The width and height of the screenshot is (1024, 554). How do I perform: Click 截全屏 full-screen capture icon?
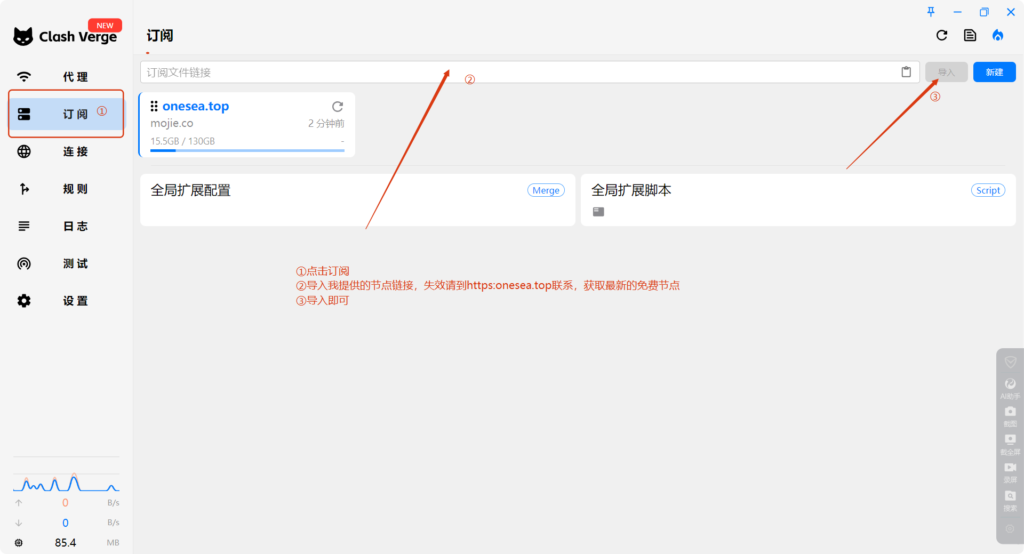point(1010,444)
